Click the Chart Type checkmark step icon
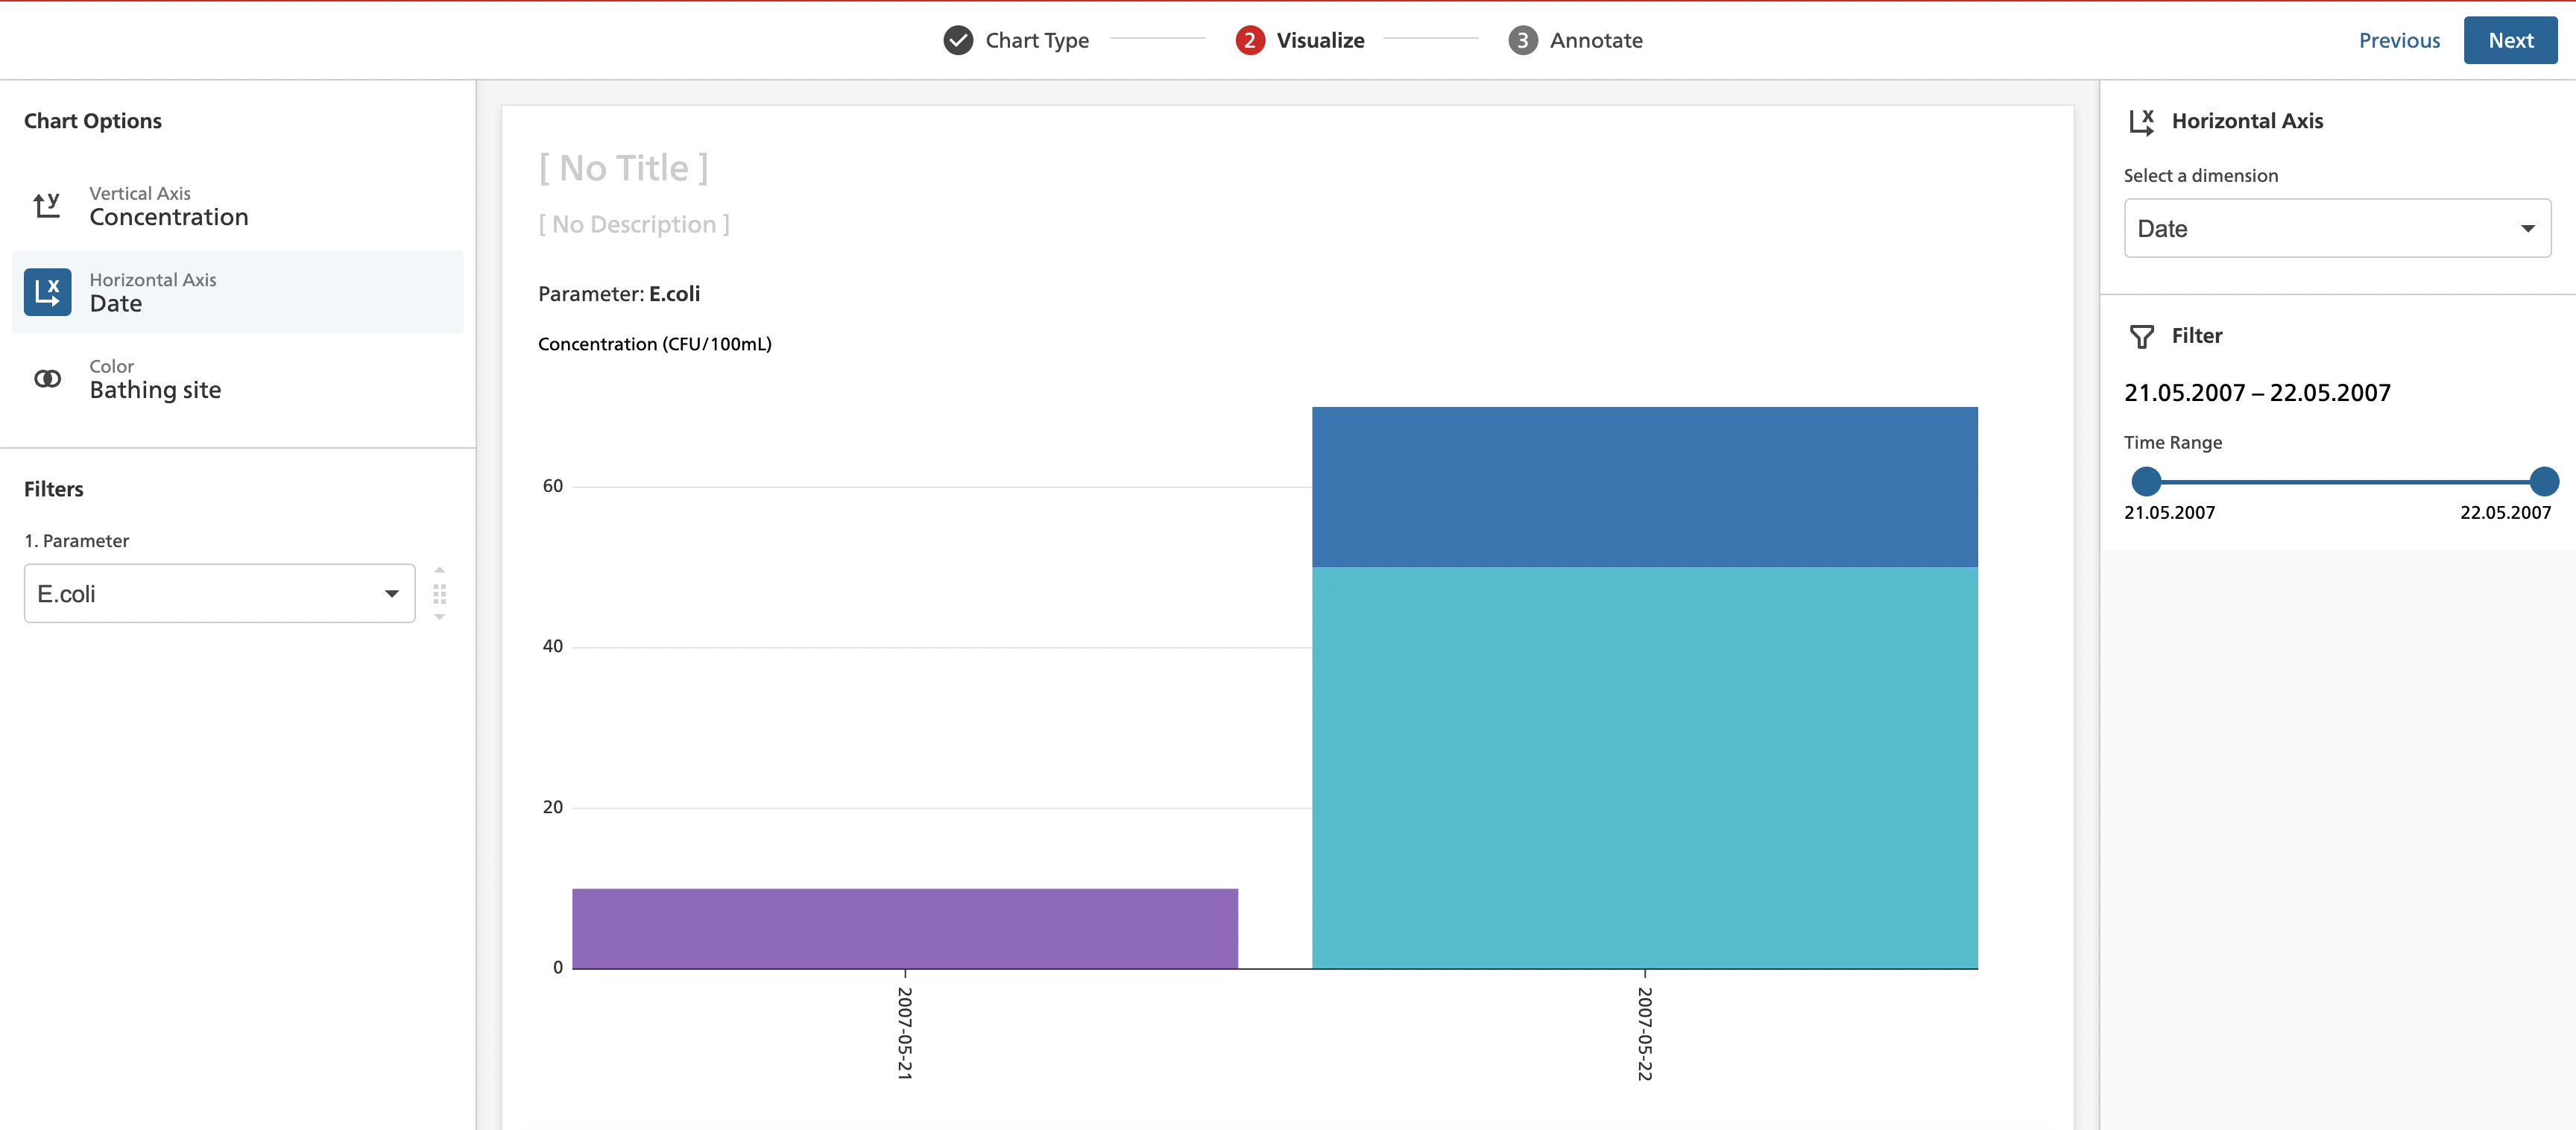The image size is (2576, 1130). pos(958,40)
